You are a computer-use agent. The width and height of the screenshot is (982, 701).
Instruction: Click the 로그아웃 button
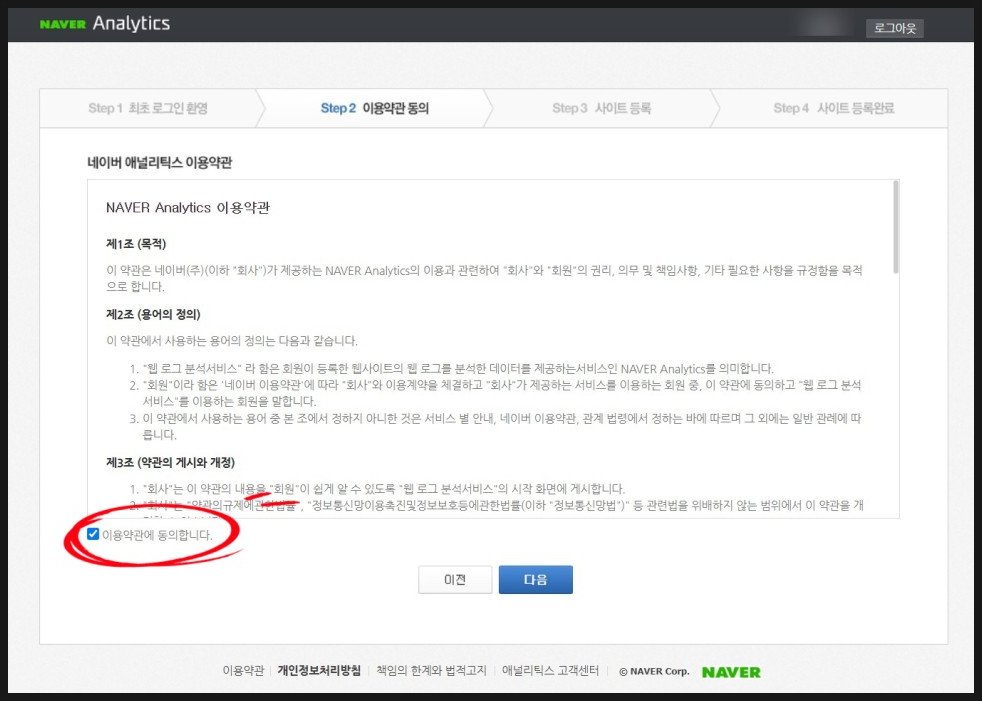tap(894, 28)
